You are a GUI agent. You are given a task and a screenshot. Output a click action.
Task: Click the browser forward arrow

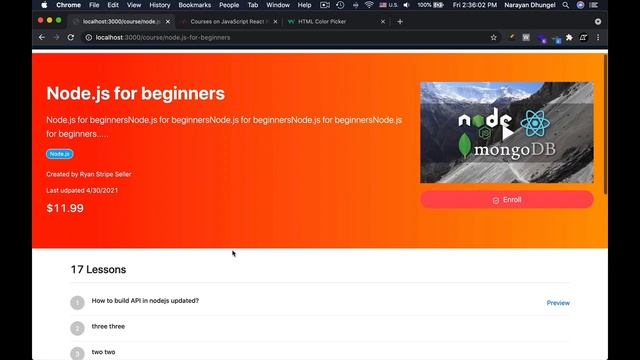click(56, 37)
